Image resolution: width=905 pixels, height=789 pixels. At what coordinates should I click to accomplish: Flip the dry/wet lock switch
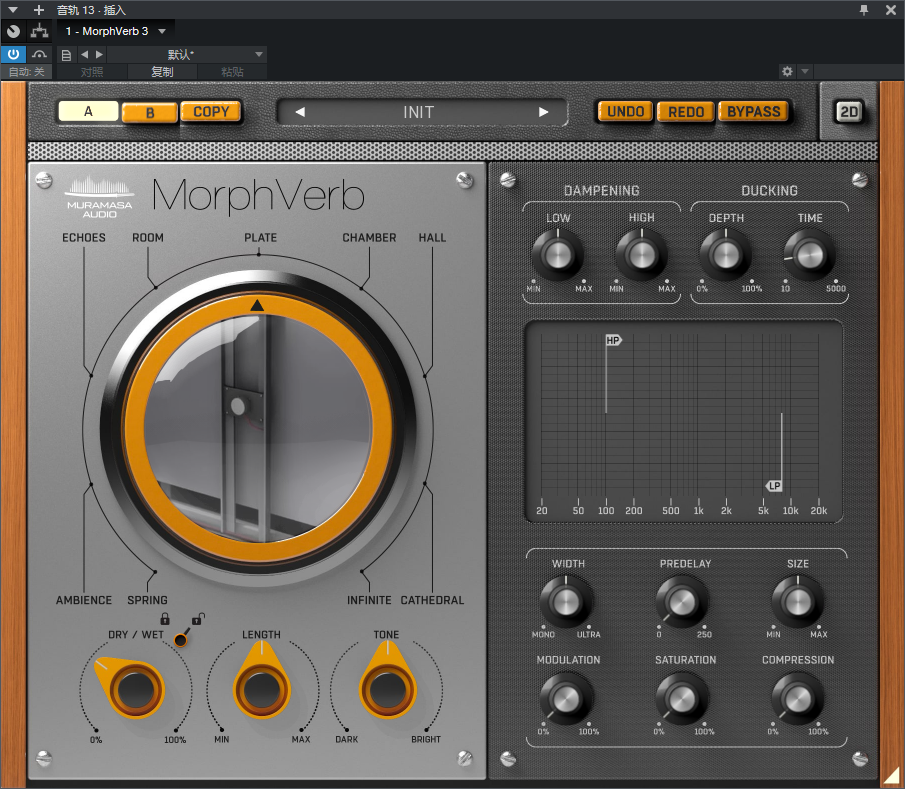pyautogui.click(x=182, y=638)
